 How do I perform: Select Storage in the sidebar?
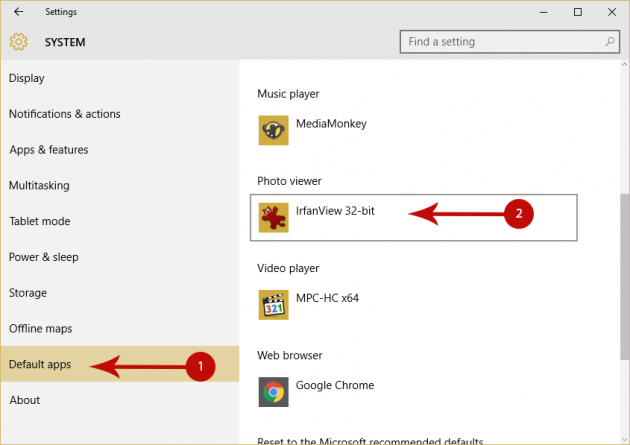click(28, 293)
